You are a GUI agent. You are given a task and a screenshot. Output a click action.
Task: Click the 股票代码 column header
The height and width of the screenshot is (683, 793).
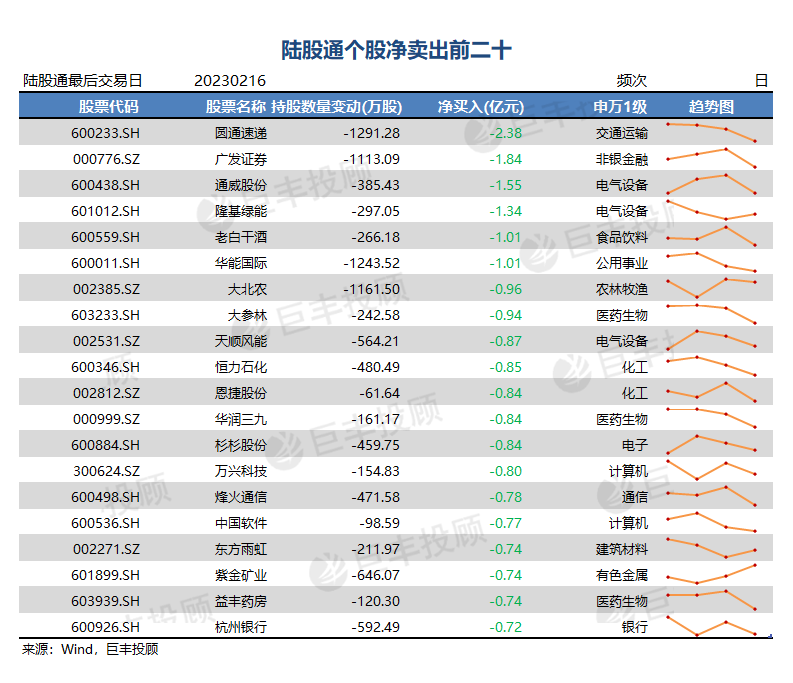(x=108, y=107)
